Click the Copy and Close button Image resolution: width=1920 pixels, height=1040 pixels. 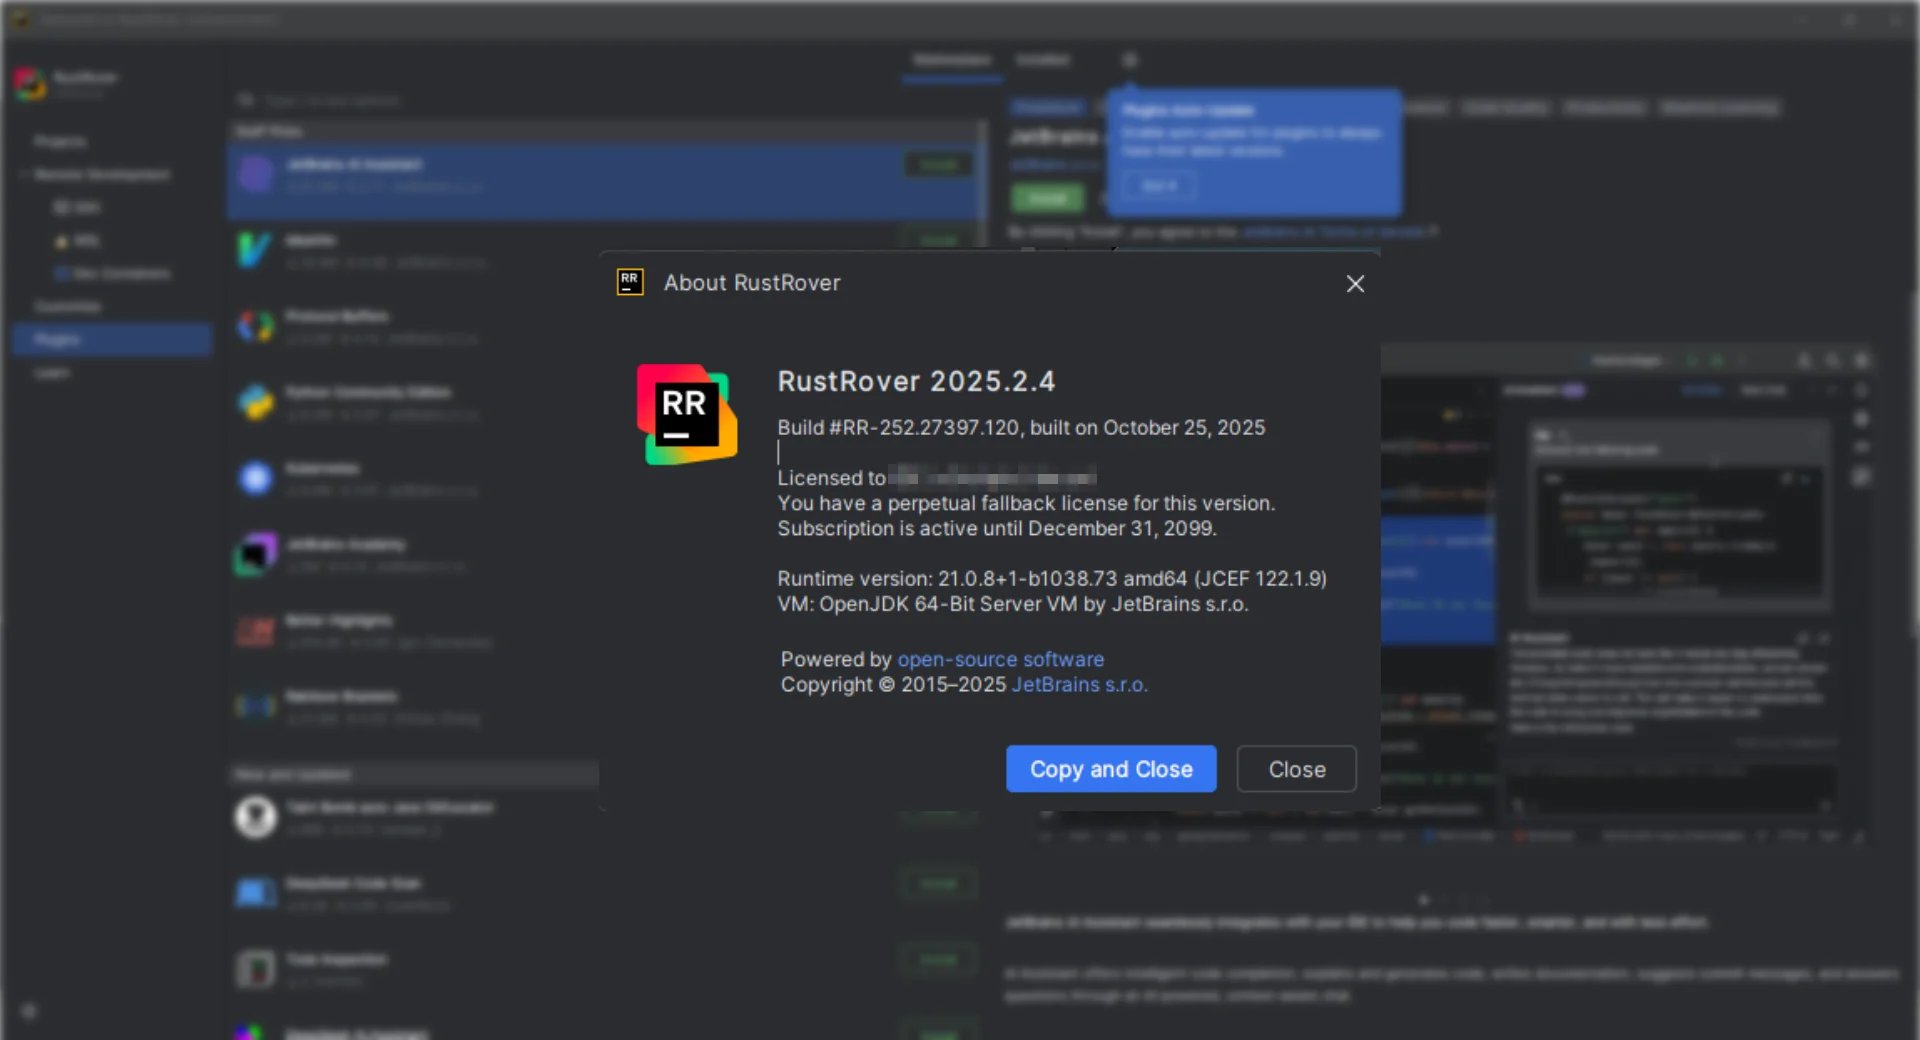[x=1111, y=769]
